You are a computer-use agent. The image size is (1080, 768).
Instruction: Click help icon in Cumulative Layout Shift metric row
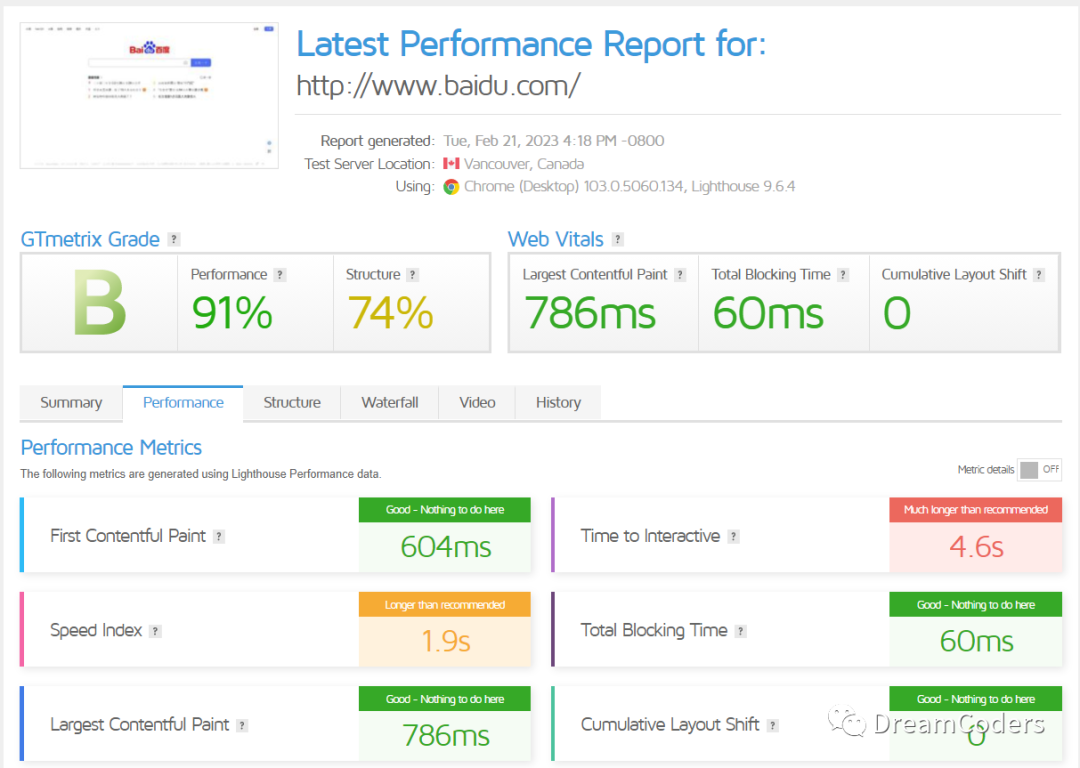(773, 725)
